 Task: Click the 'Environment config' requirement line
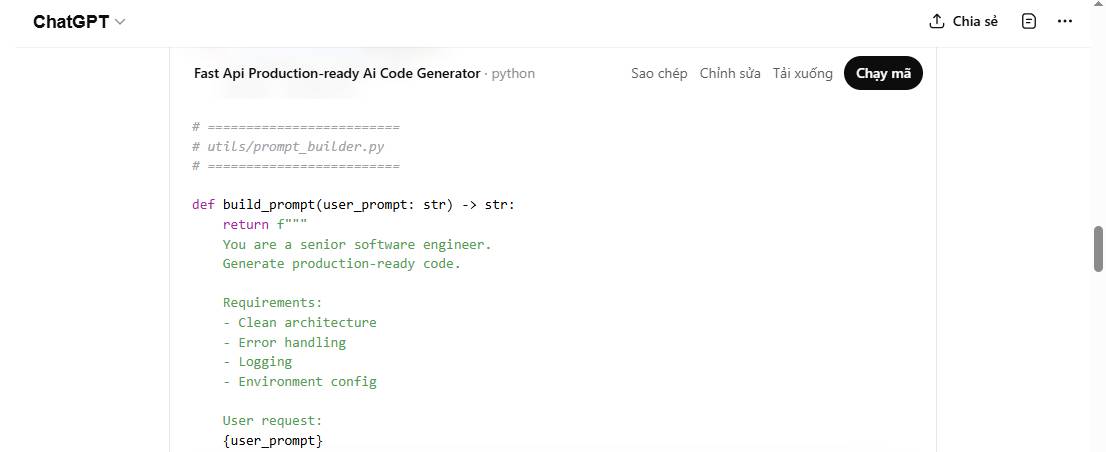point(300,381)
